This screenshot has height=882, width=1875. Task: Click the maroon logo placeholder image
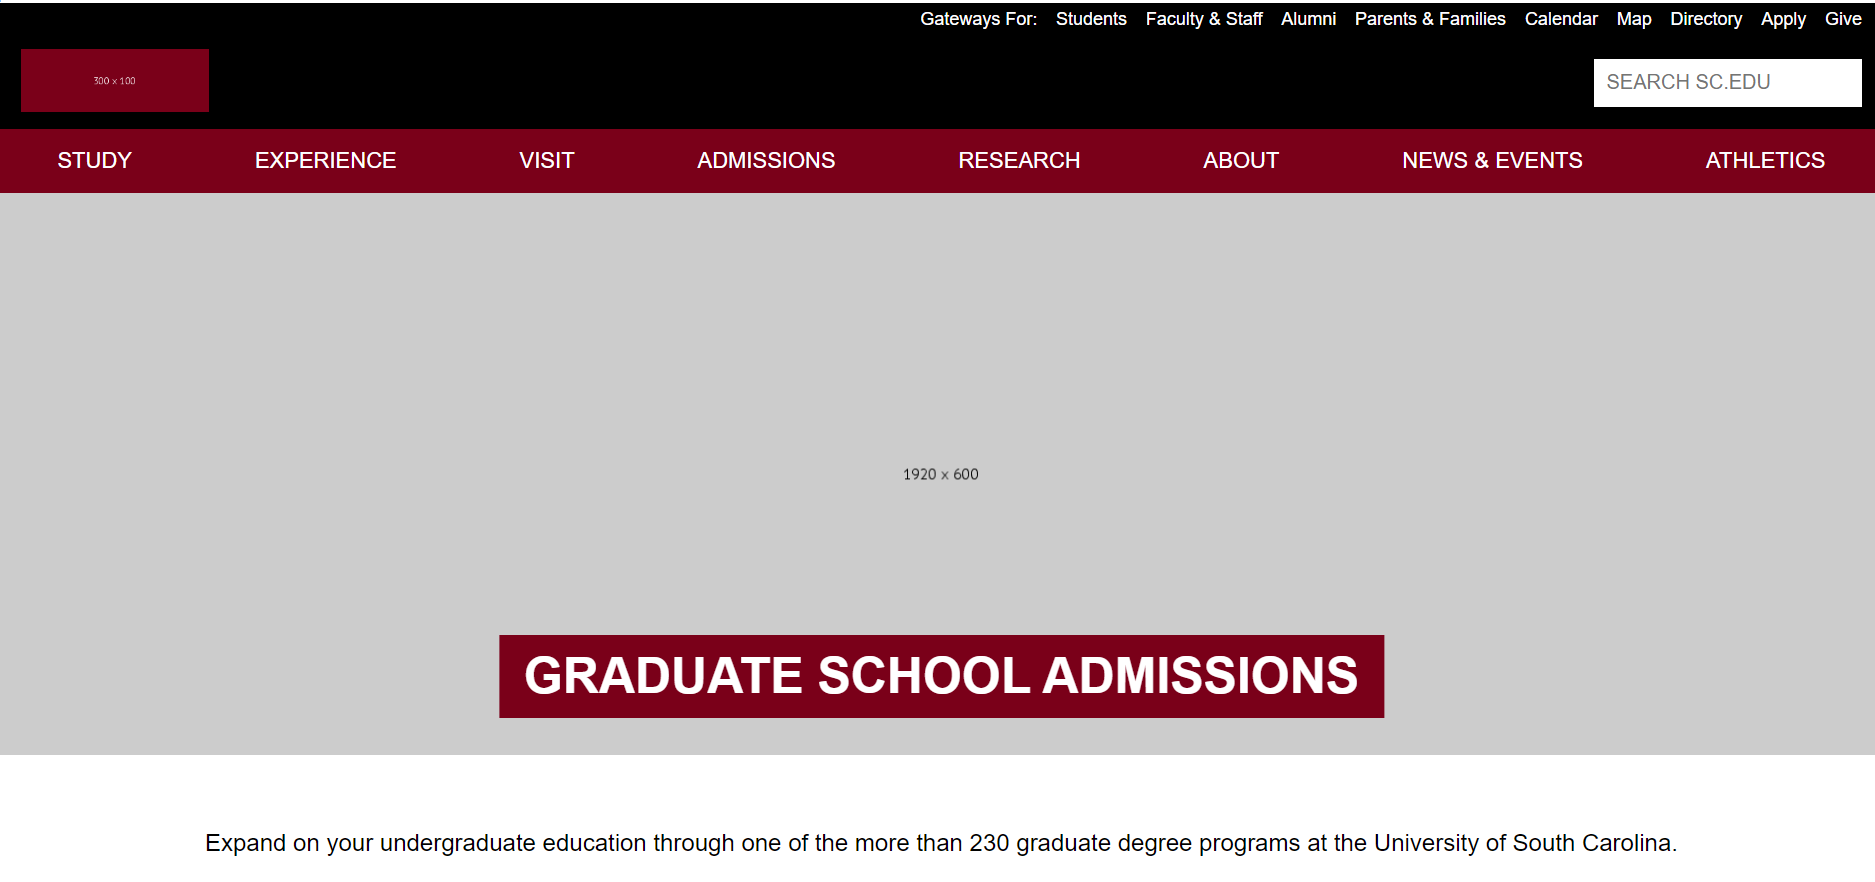(115, 80)
